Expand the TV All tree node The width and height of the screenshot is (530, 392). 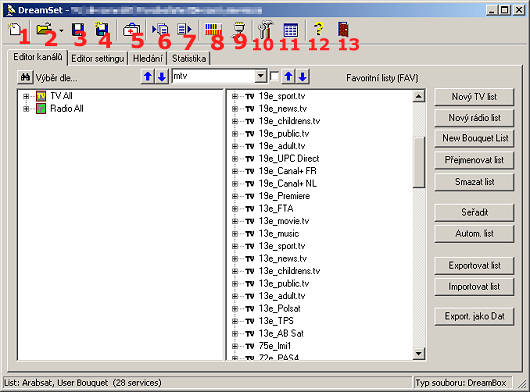click(26, 96)
